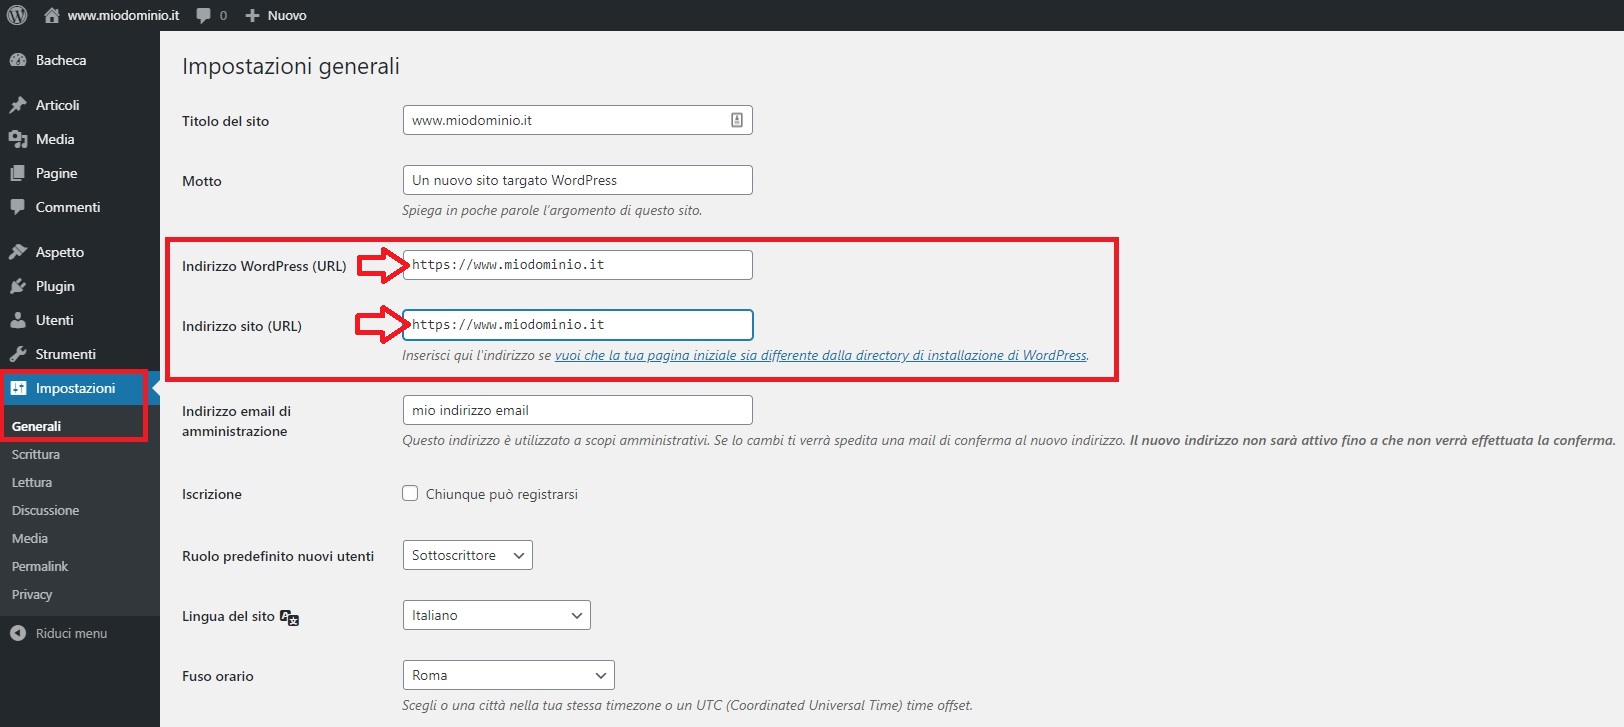Open the WordPress logo menu
This screenshot has height=727, width=1624.
17,15
